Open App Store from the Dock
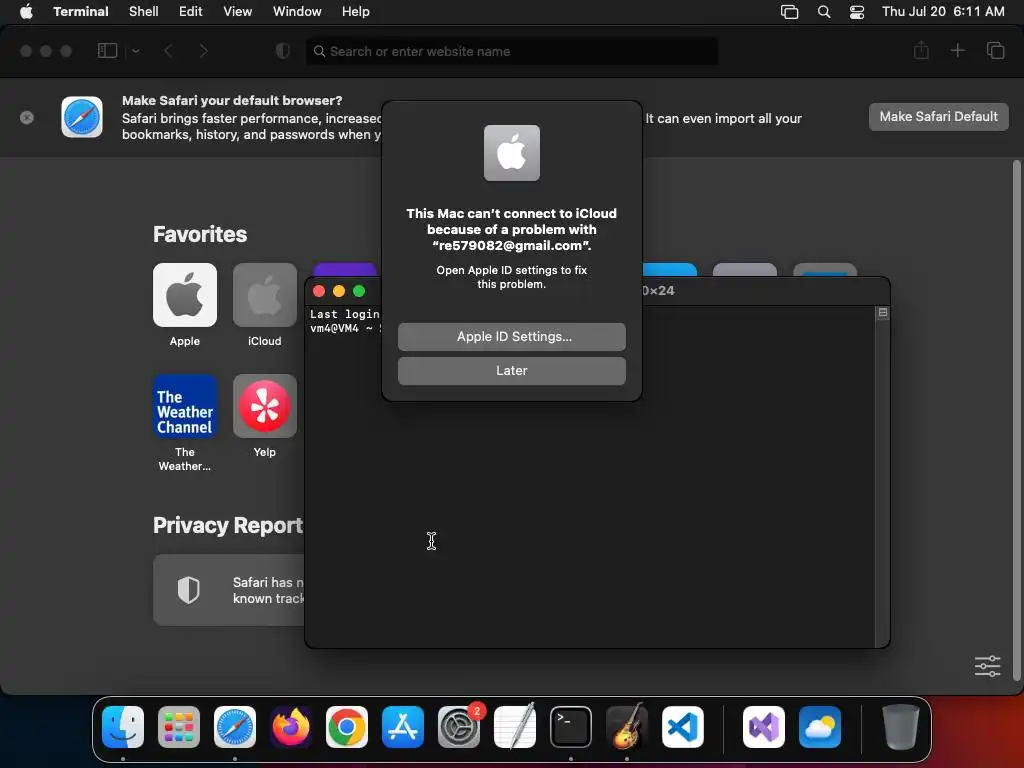Screen dimensions: 1024x768 [x=403, y=726]
